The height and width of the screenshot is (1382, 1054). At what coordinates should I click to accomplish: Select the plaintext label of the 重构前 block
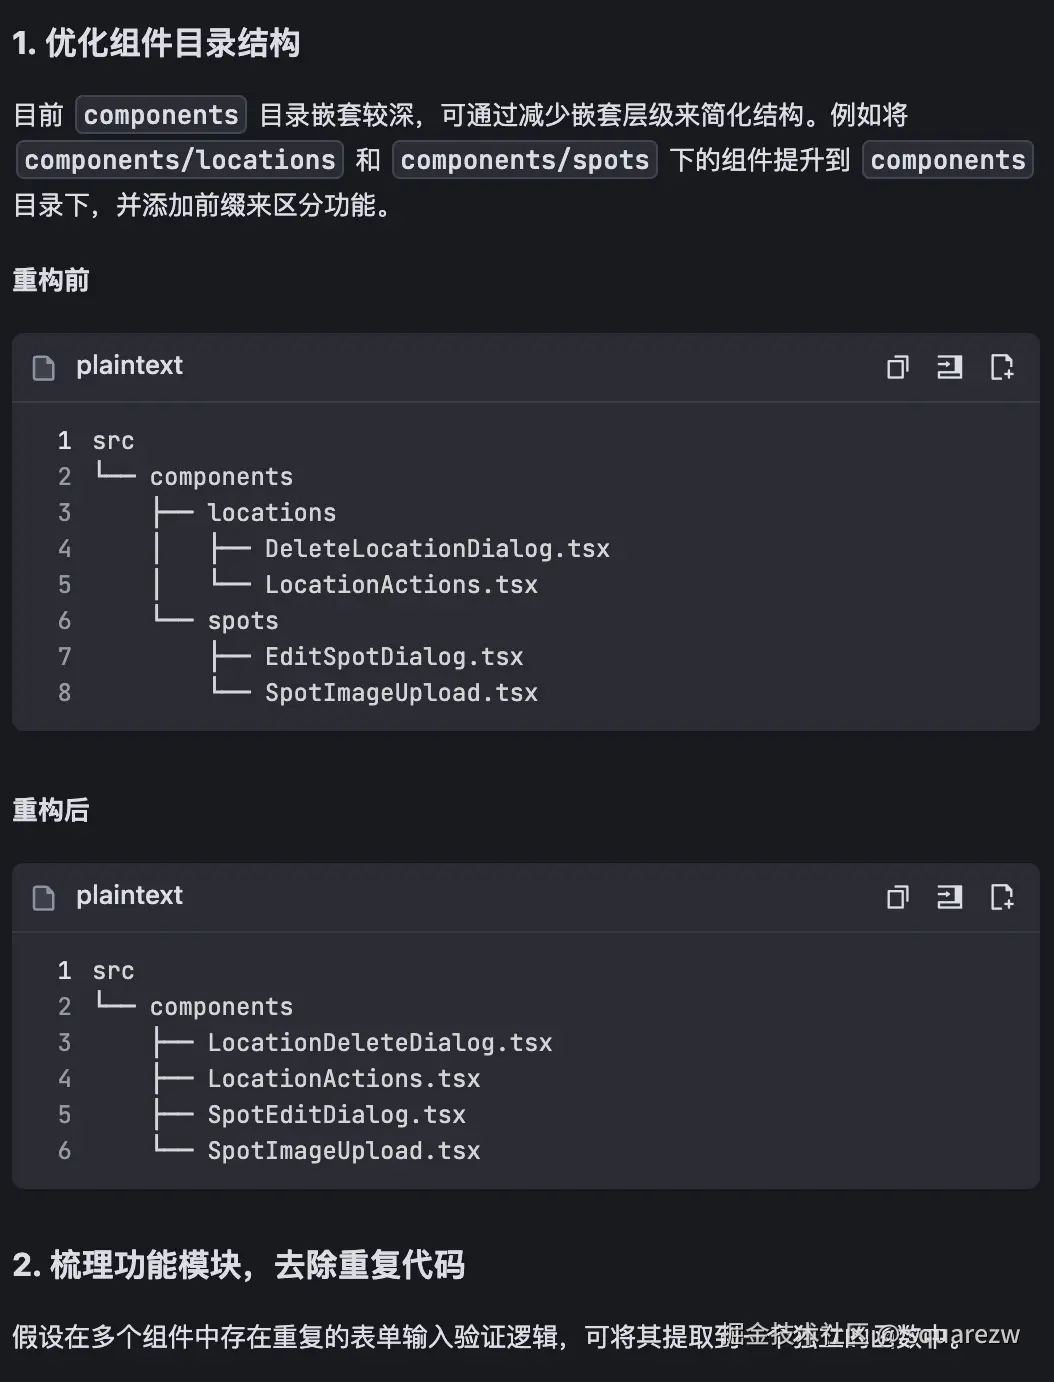tap(129, 366)
